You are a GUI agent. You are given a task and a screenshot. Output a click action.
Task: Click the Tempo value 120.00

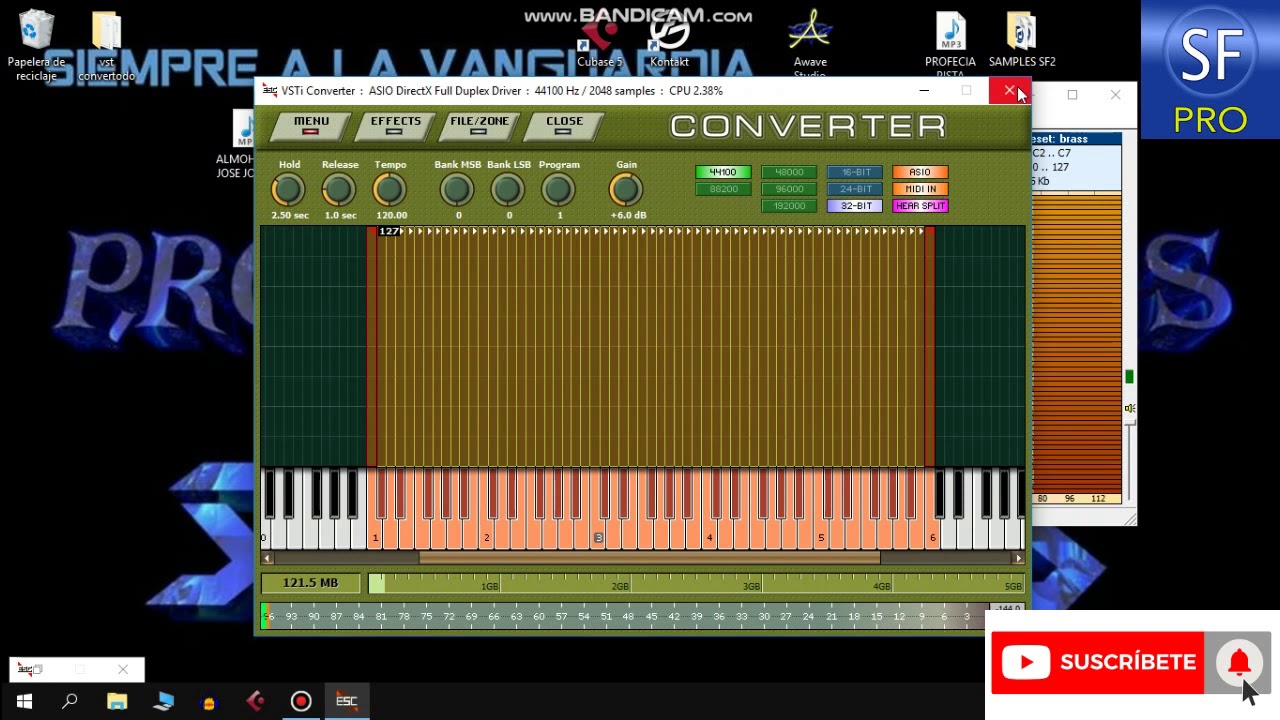[391, 215]
